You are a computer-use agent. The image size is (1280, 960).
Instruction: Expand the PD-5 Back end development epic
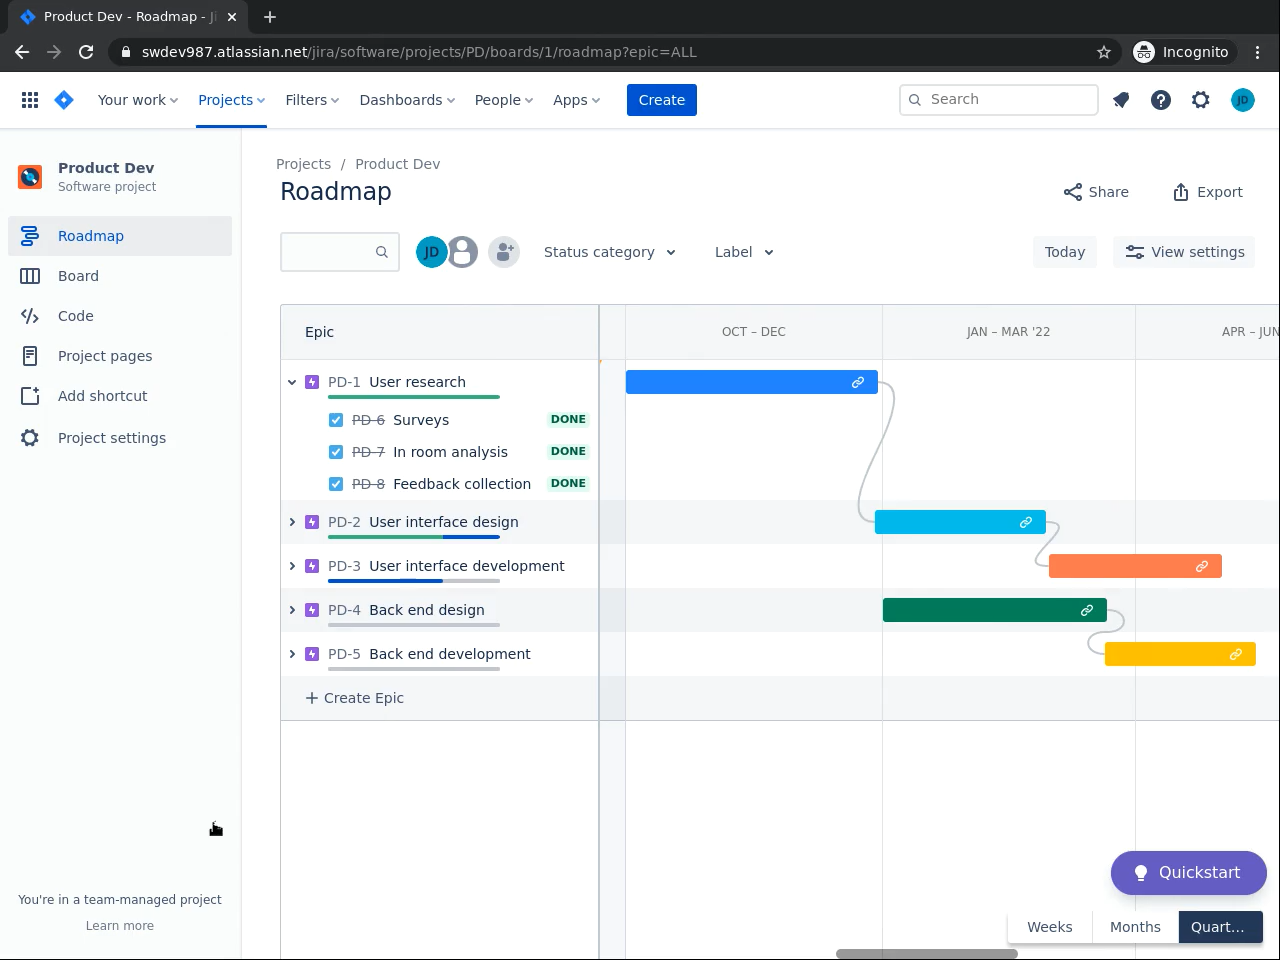click(292, 654)
